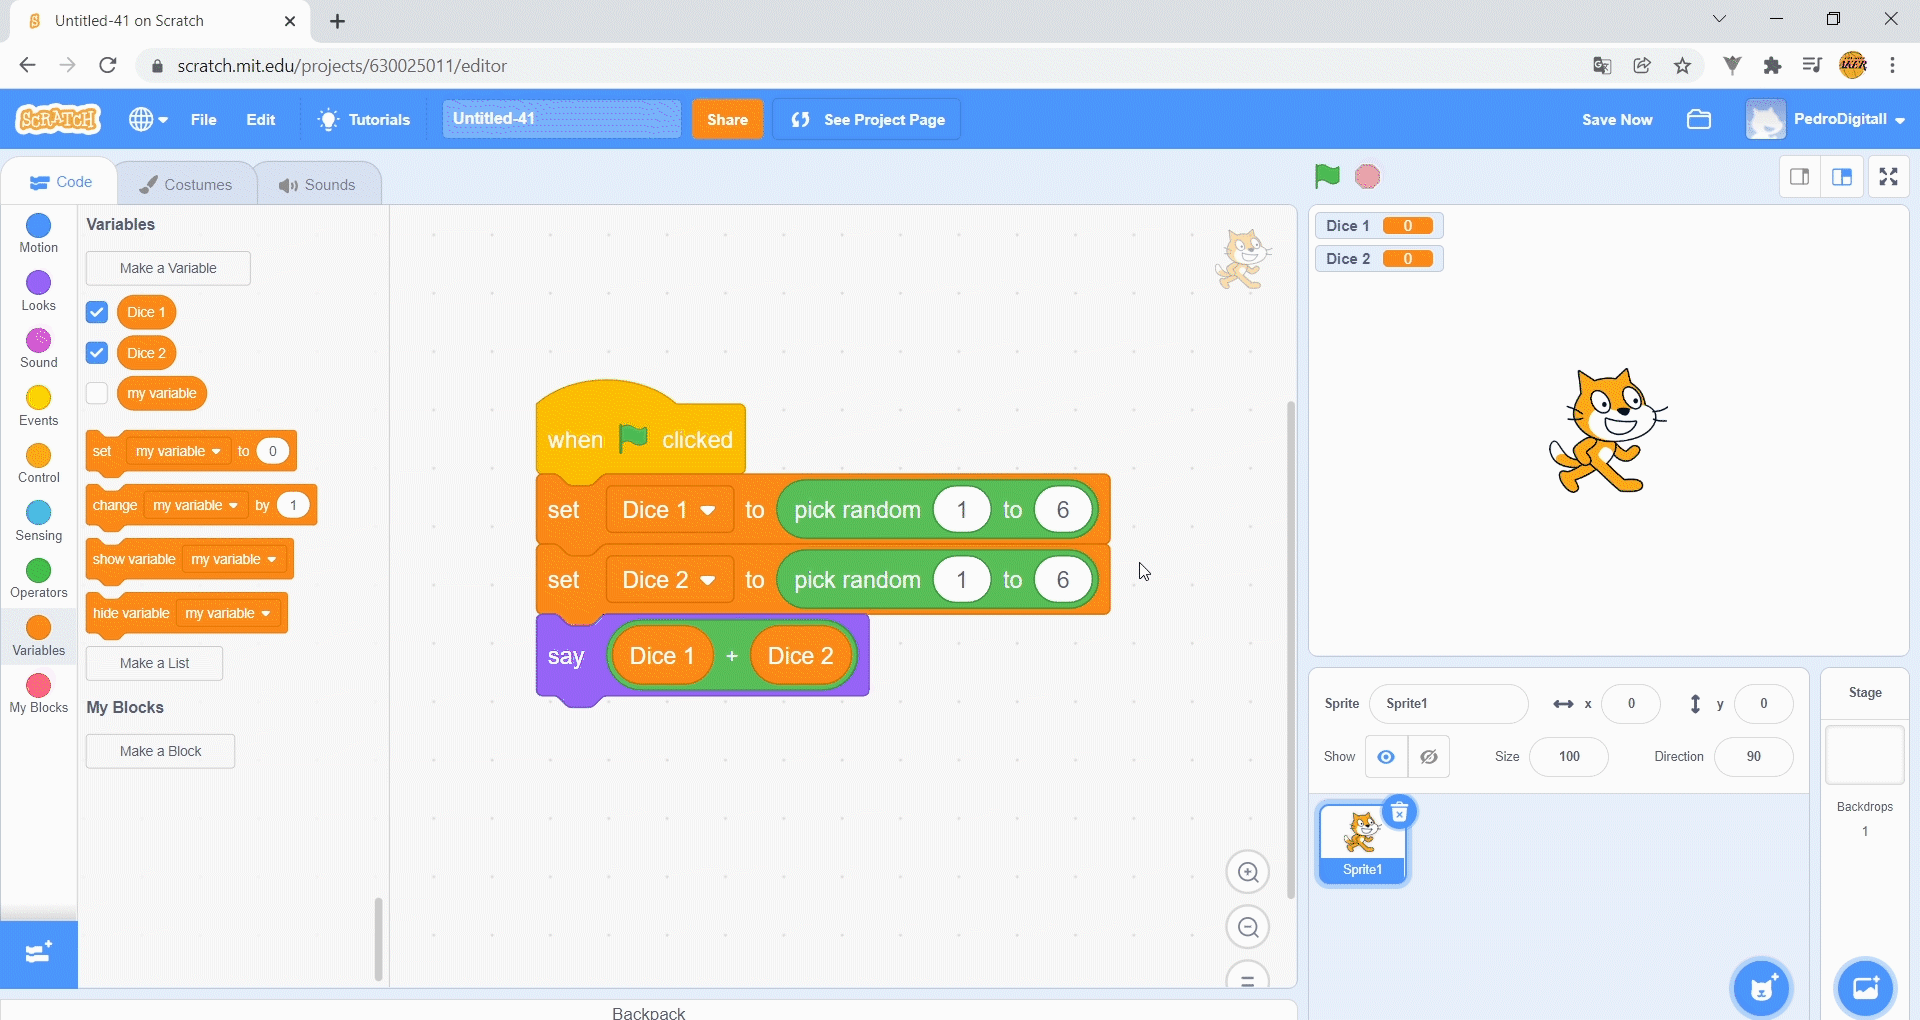Check the my variable checkbox
This screenshot has height=1020, width=1920.
coord(97,393)
